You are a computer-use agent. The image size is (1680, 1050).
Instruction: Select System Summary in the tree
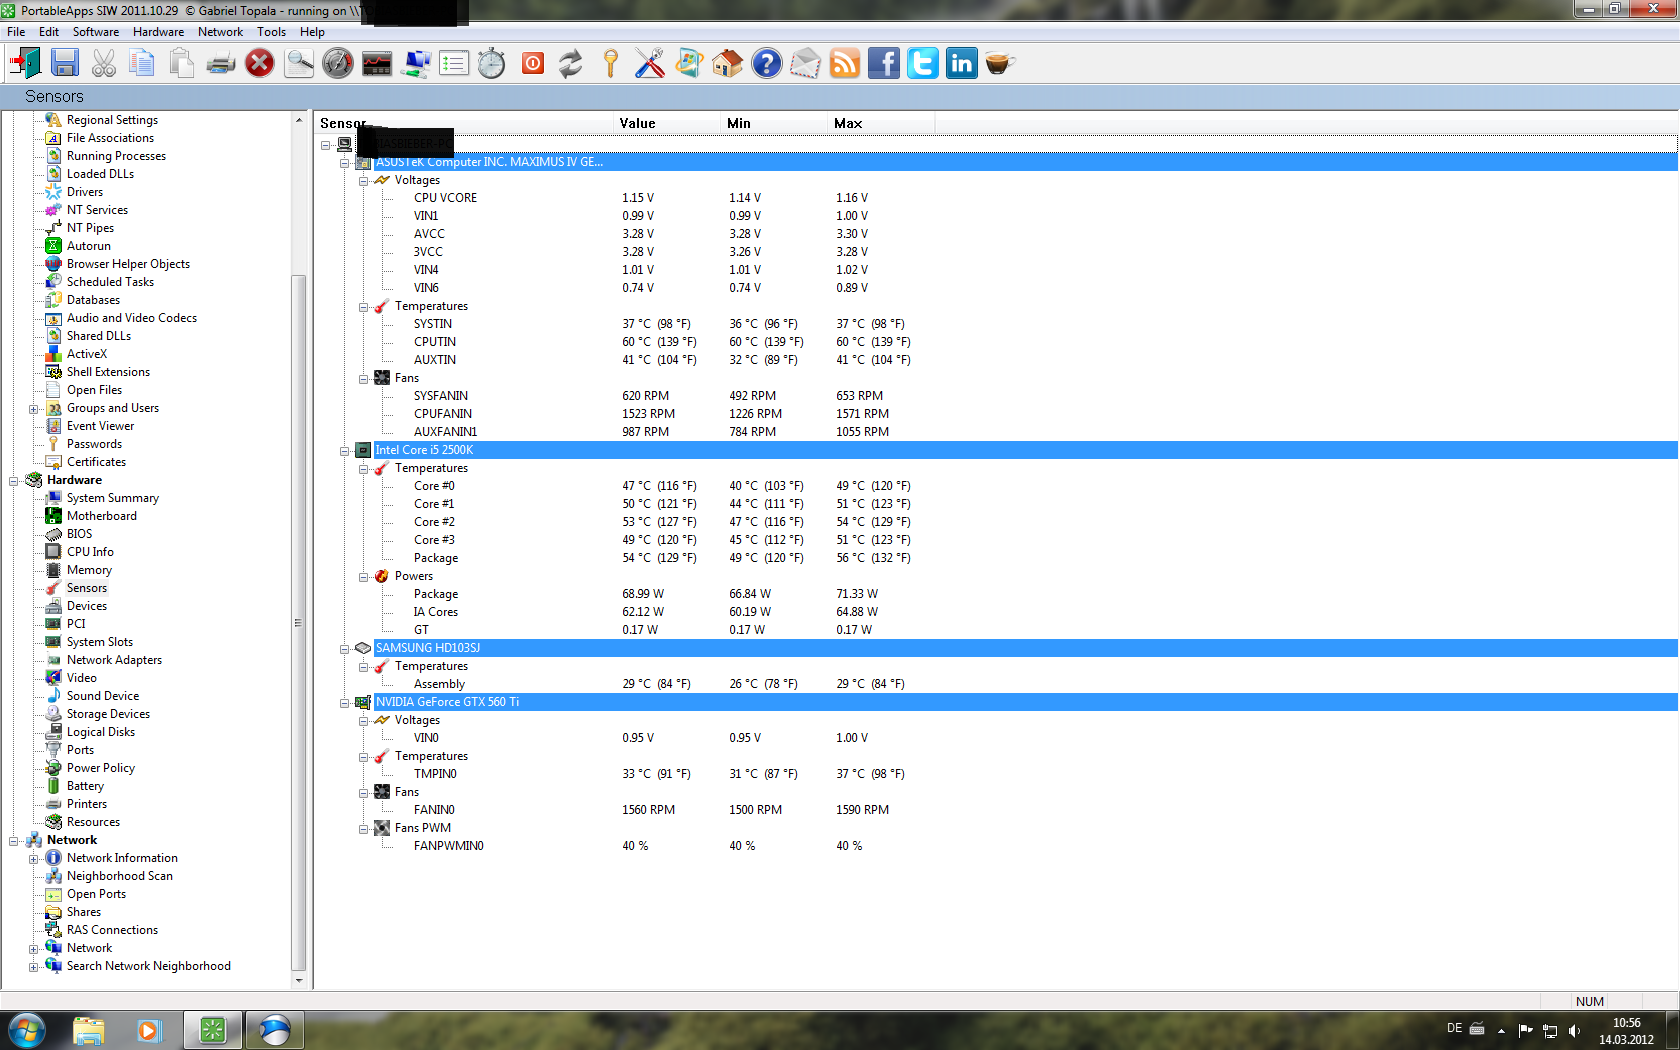(x=113, y=498)
